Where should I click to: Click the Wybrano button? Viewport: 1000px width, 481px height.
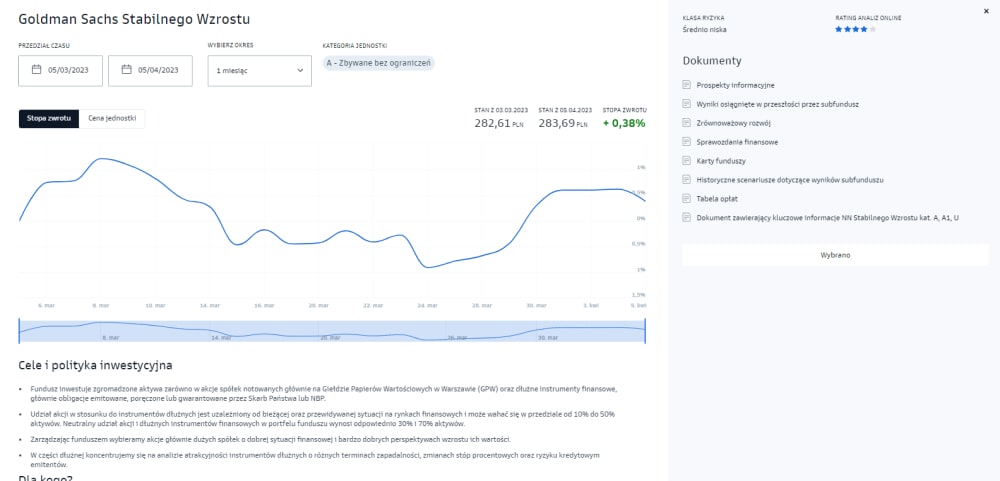coord(835,255)
